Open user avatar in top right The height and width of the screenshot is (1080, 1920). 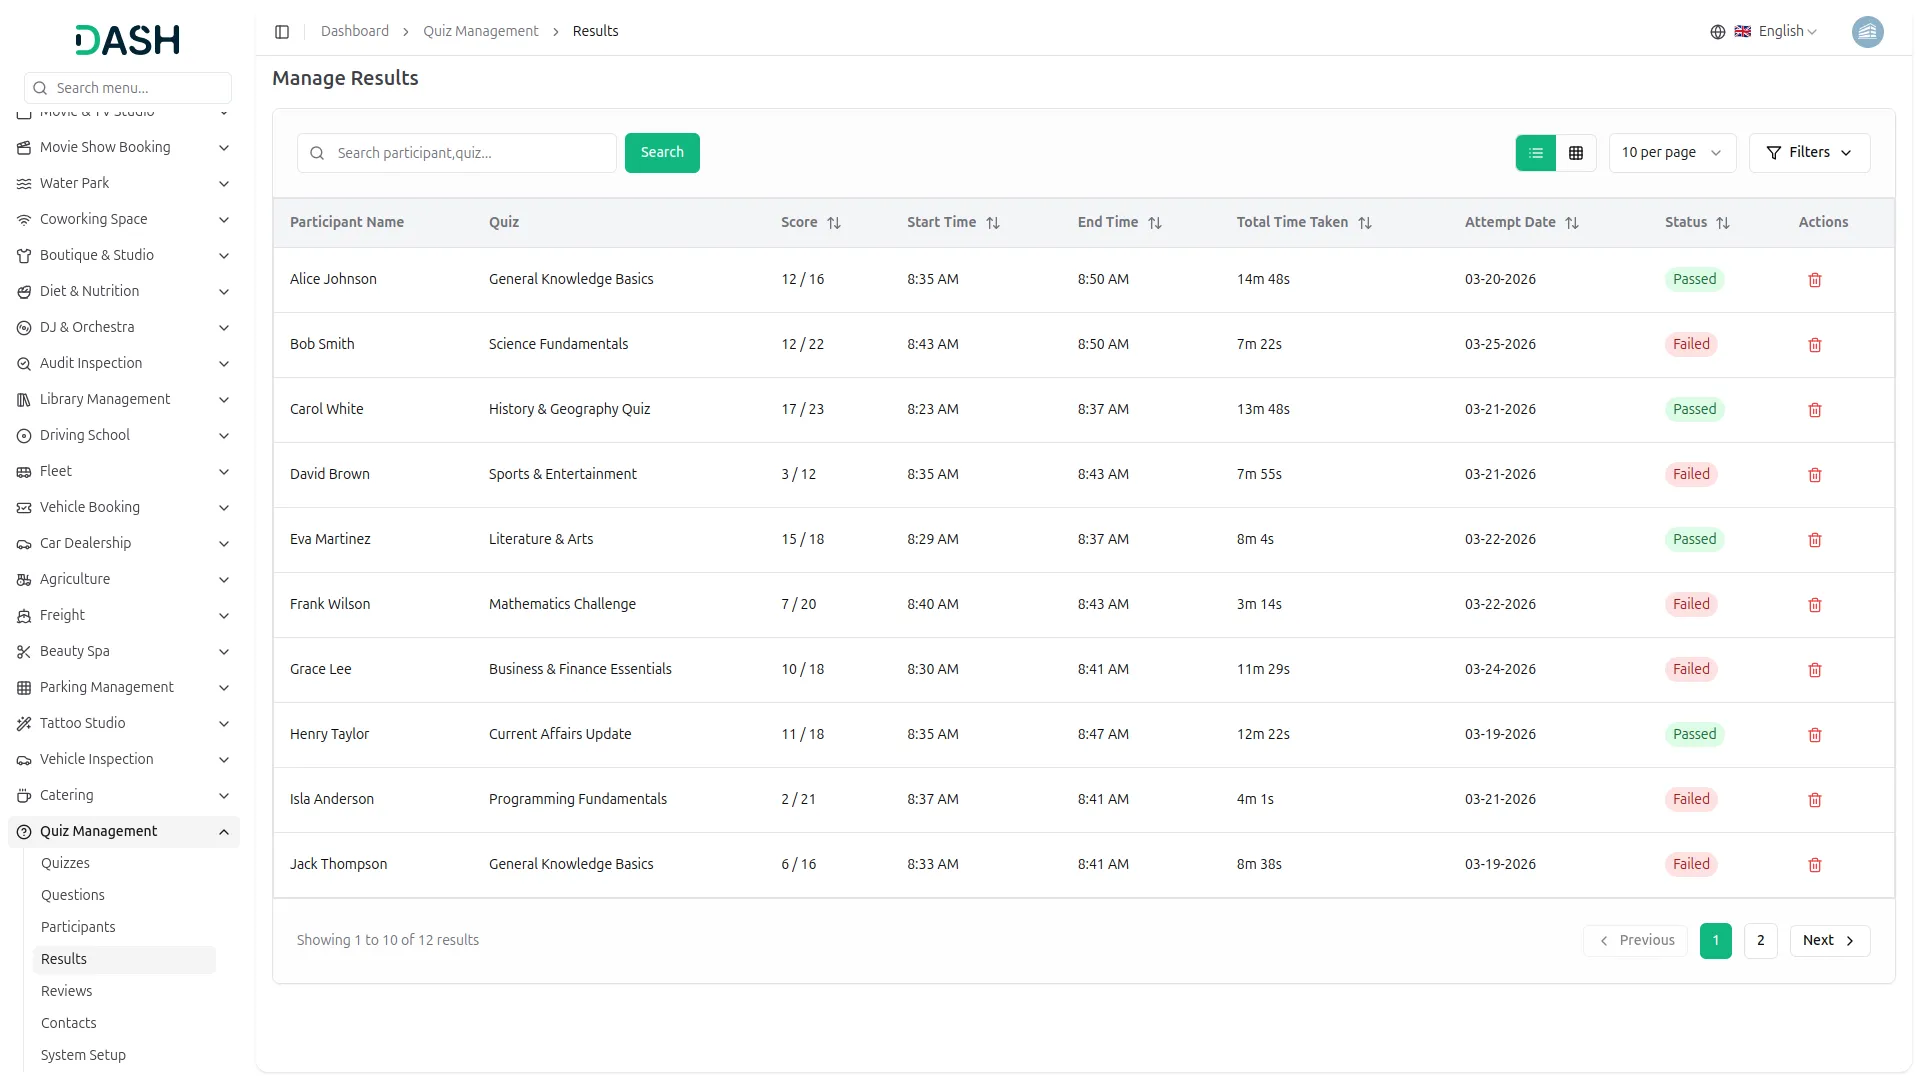click(1867, 32)
